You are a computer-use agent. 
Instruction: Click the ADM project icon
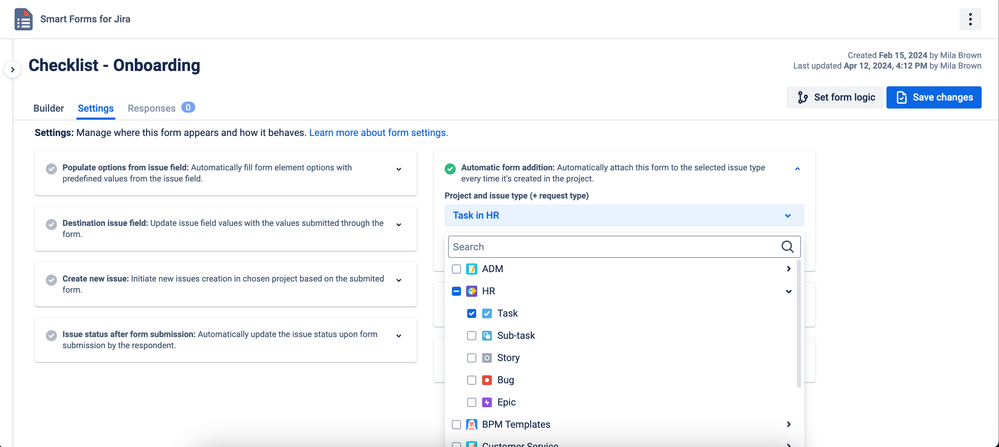[471, 269]
